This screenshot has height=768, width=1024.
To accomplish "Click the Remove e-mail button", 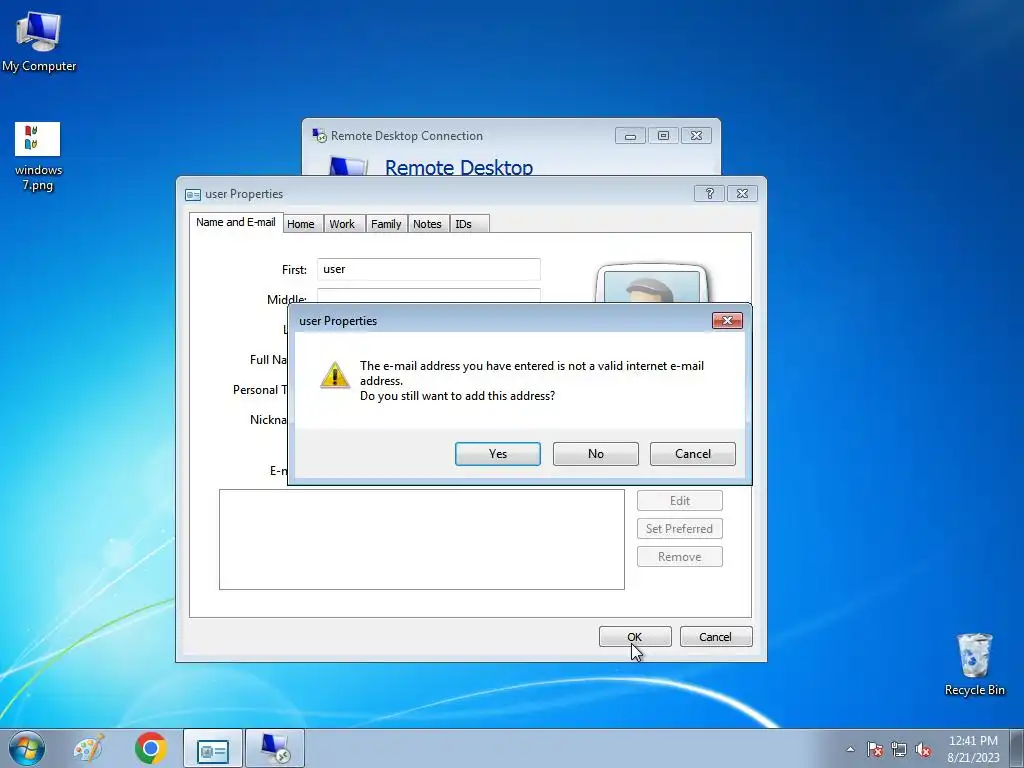I will 680,557.
